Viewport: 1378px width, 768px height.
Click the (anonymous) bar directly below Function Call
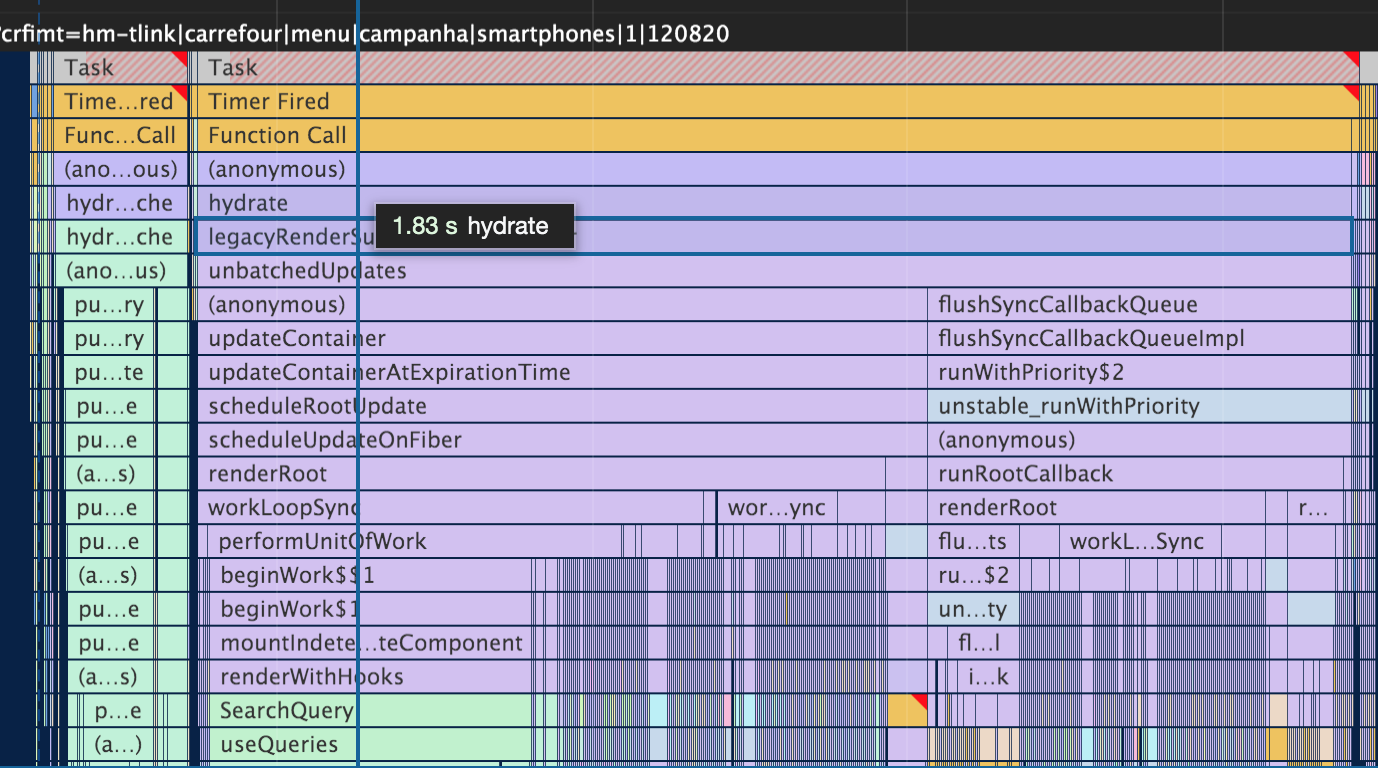point(775,170)
